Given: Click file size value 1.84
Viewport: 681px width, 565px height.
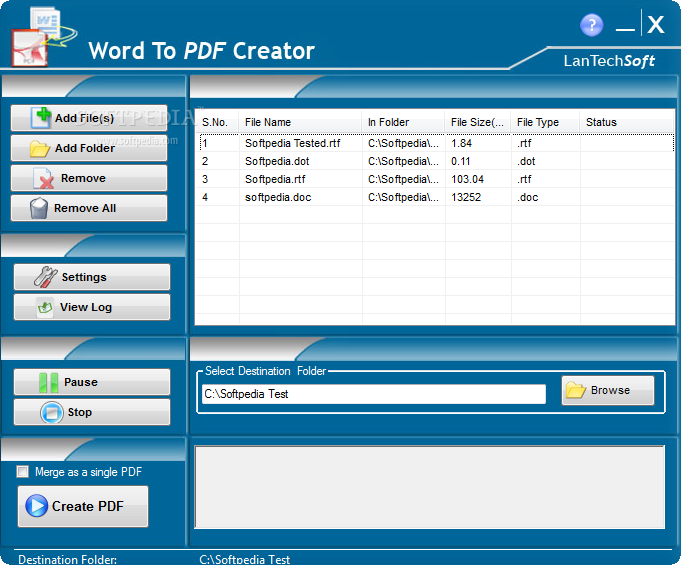Looking at the screenshot, I should click(461, 143).
